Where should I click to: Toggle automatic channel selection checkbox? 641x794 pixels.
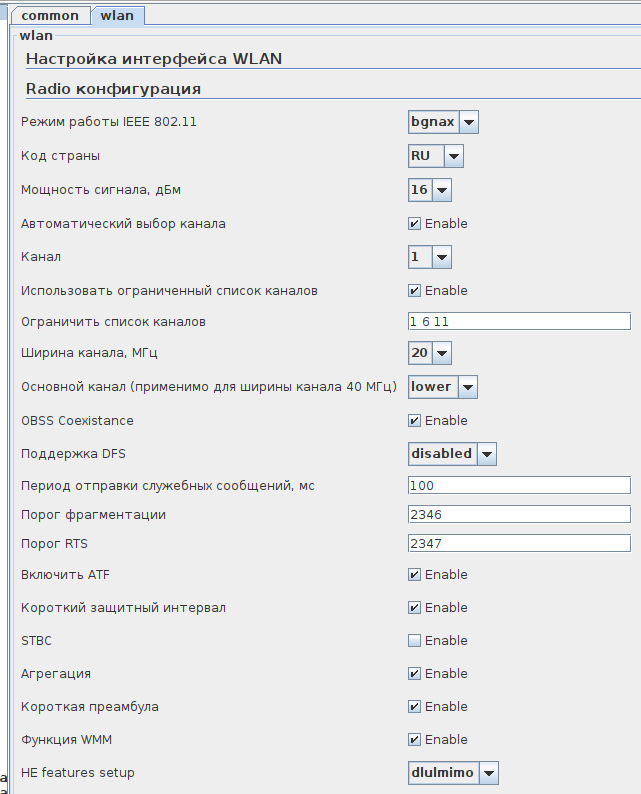point(414,224)
